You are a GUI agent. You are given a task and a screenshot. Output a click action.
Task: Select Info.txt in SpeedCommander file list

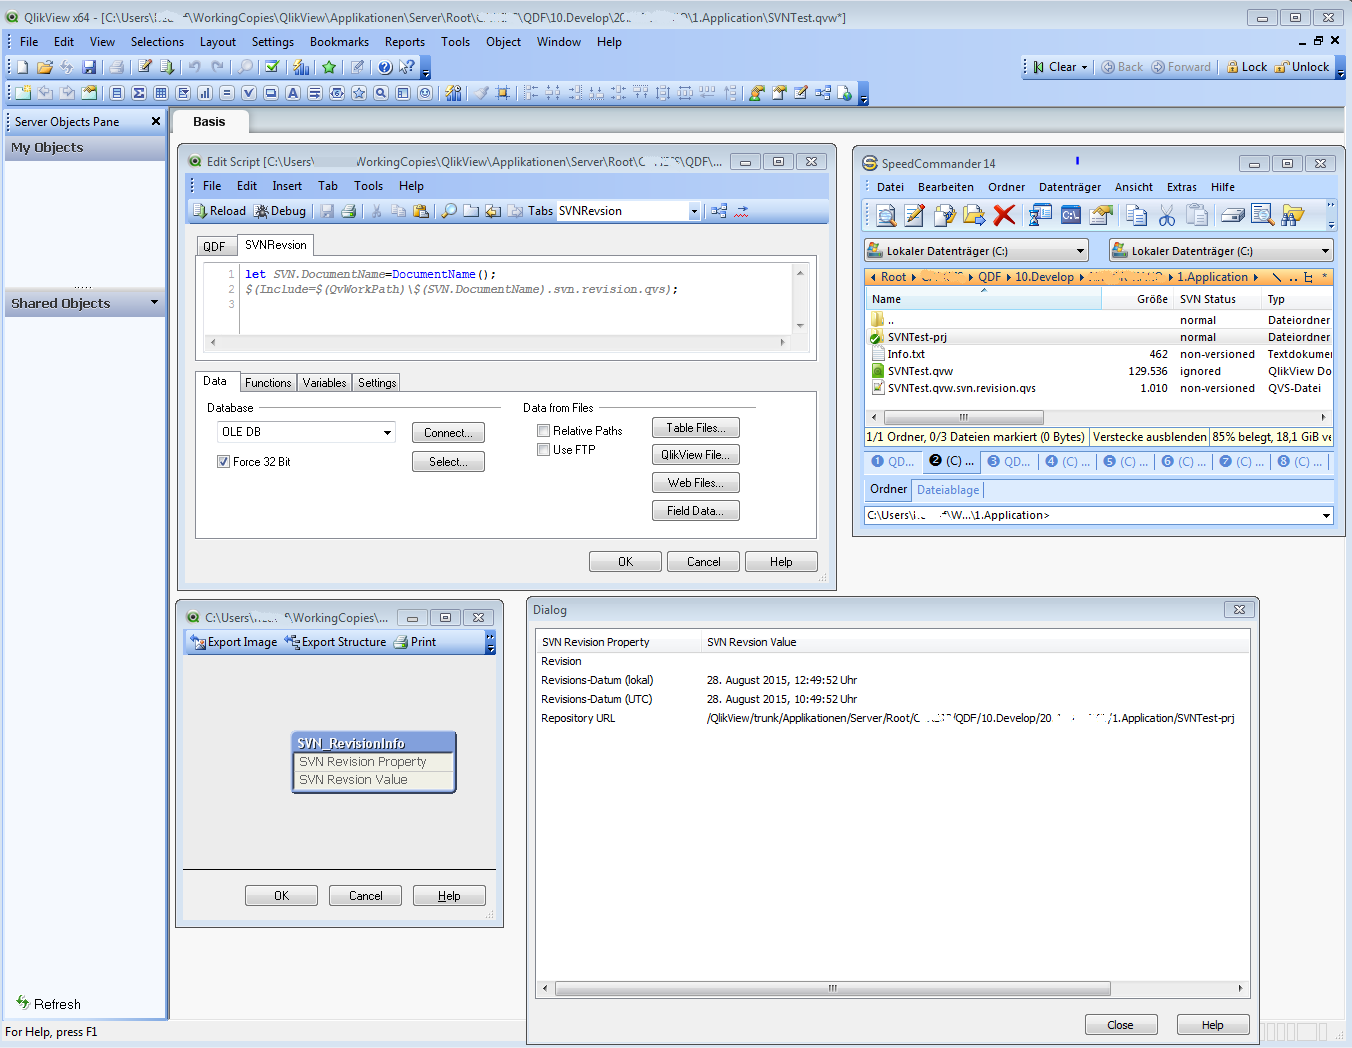[x=906, y=354]
